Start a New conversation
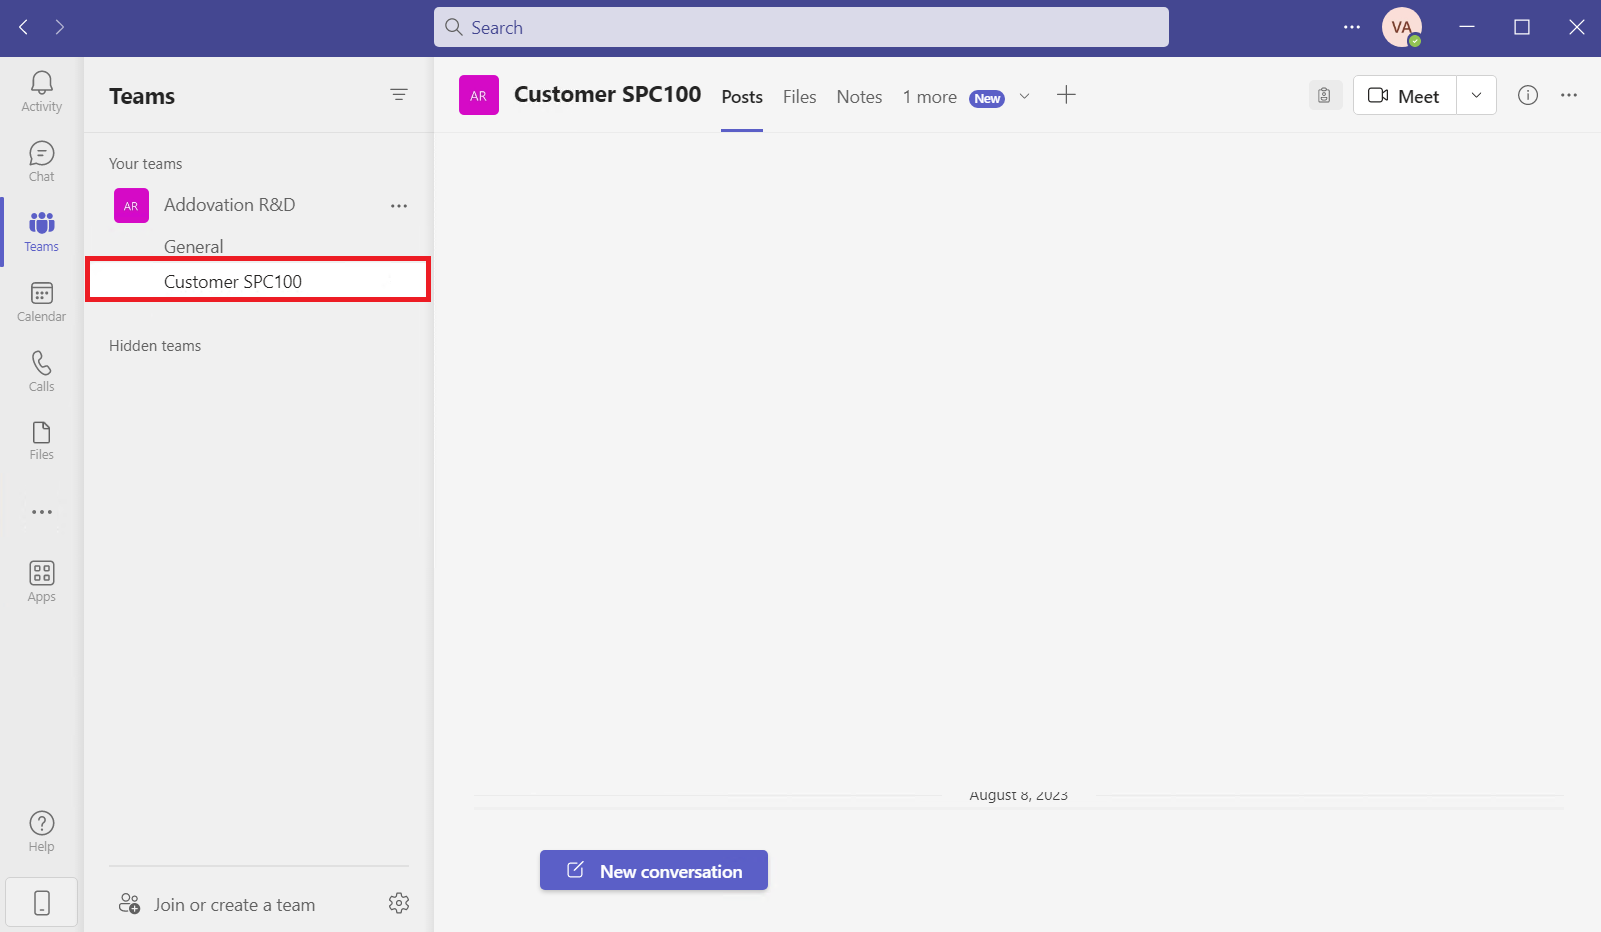 click(653, 870)
